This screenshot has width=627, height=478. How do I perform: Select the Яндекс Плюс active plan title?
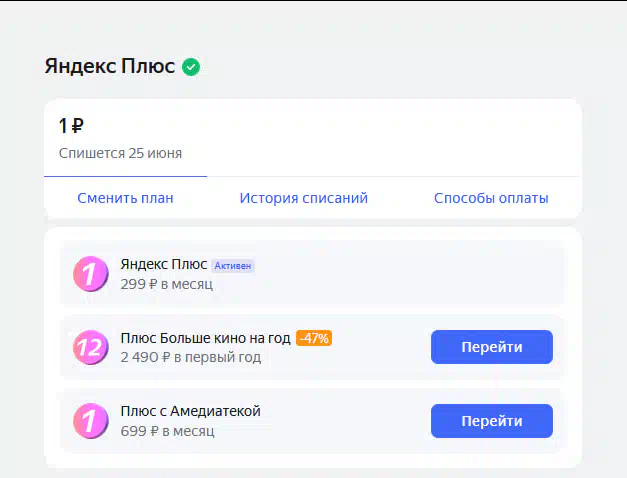click(x=164, y=264)
